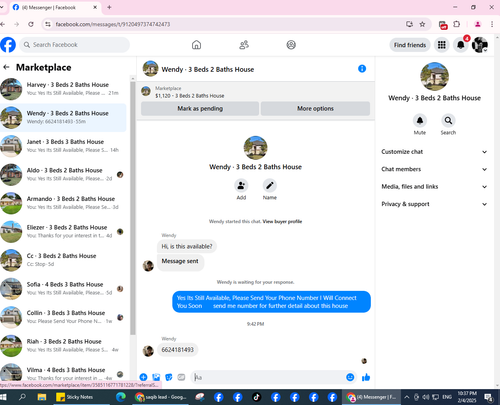This screenshot has height=405, width=500.
Task: Bookmark this page with star icon
Action: click(422, 24)
